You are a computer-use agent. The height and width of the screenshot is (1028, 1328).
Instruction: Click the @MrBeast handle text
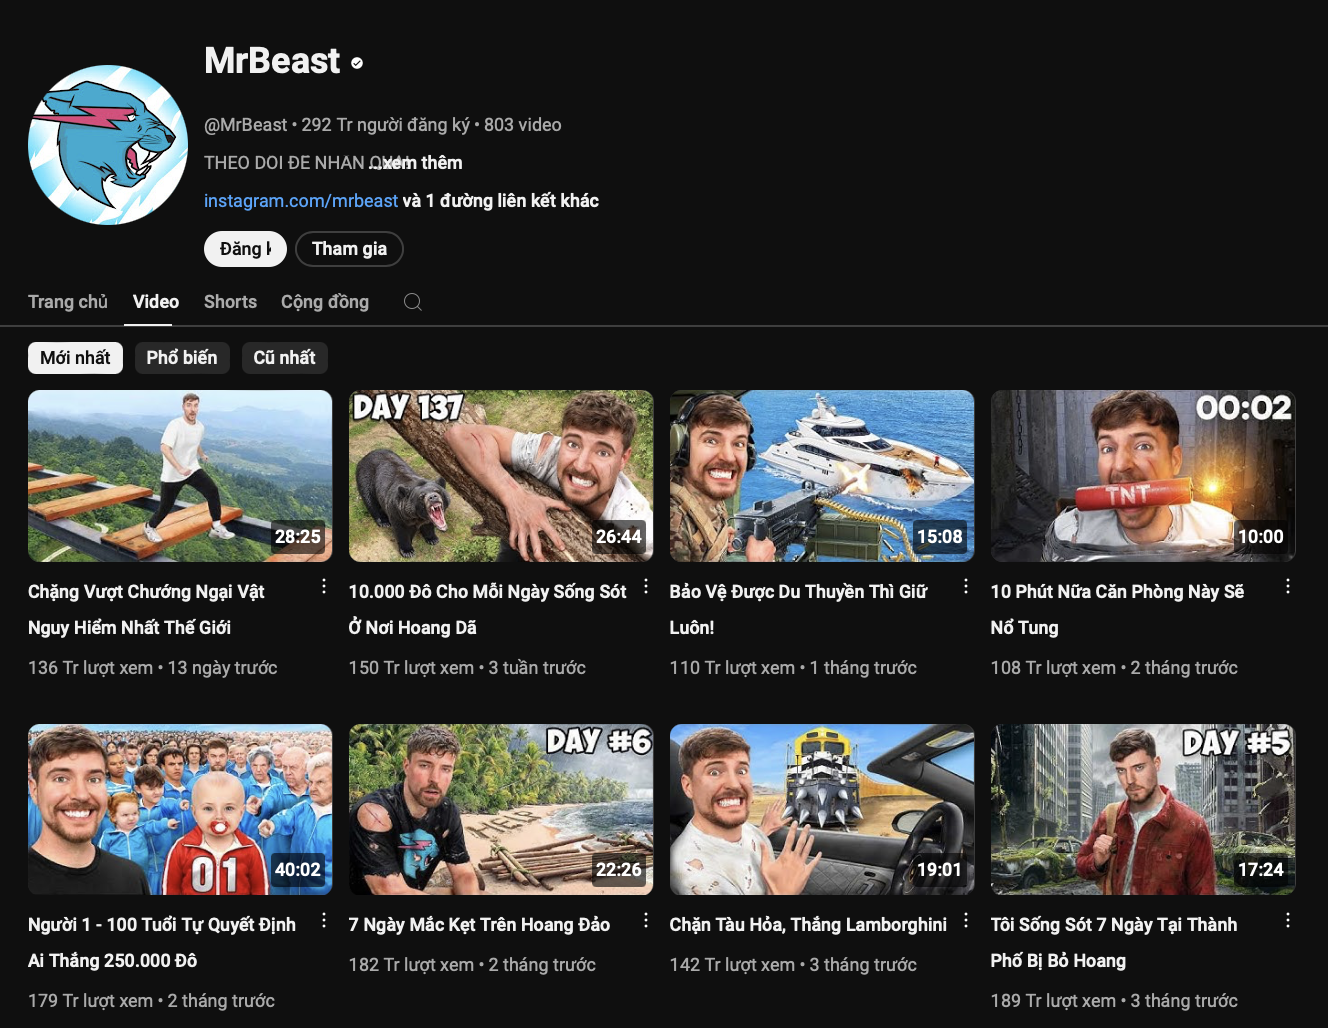tap(245, 125)
